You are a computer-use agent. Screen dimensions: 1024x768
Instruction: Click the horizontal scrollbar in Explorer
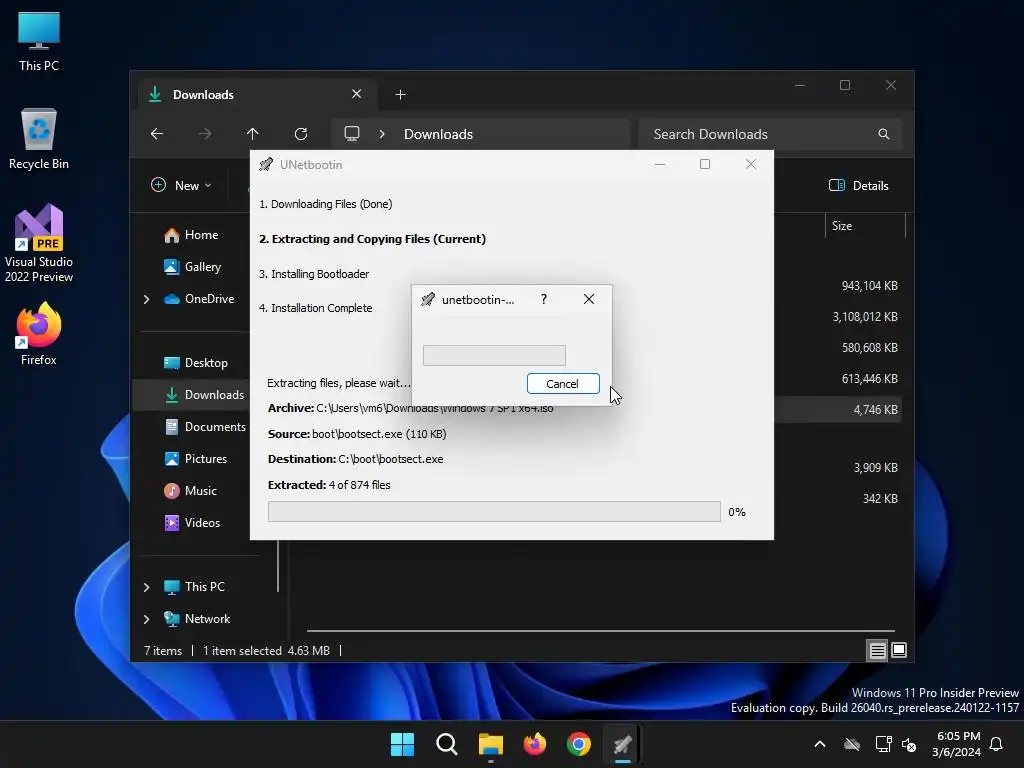(600, 631)
